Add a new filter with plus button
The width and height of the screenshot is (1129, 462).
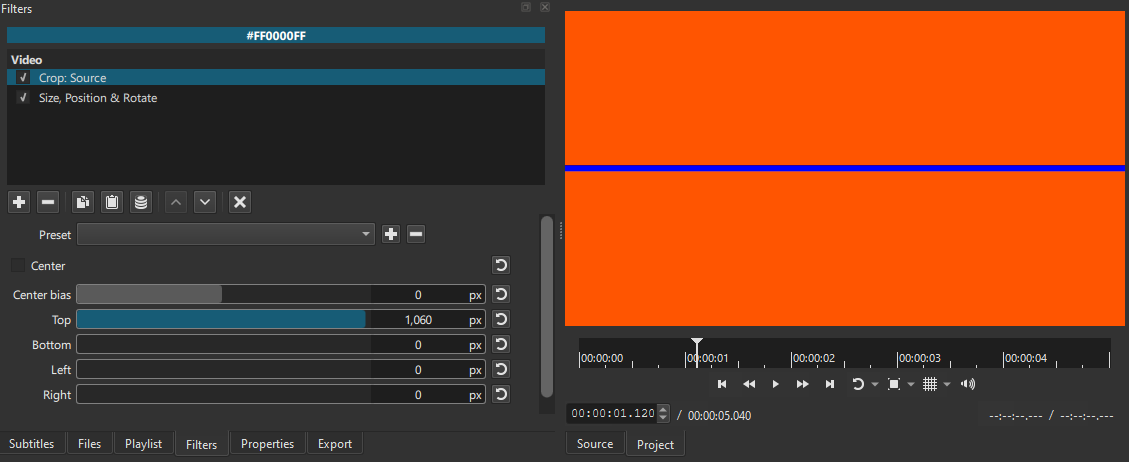pos(19,202)
